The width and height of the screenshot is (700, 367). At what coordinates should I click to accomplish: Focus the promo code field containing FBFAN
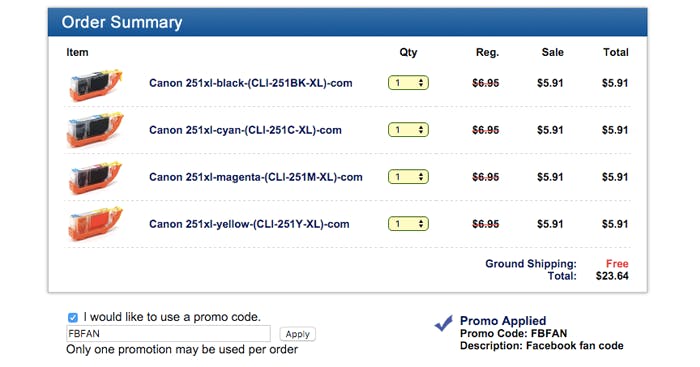[x=168, y=334]
